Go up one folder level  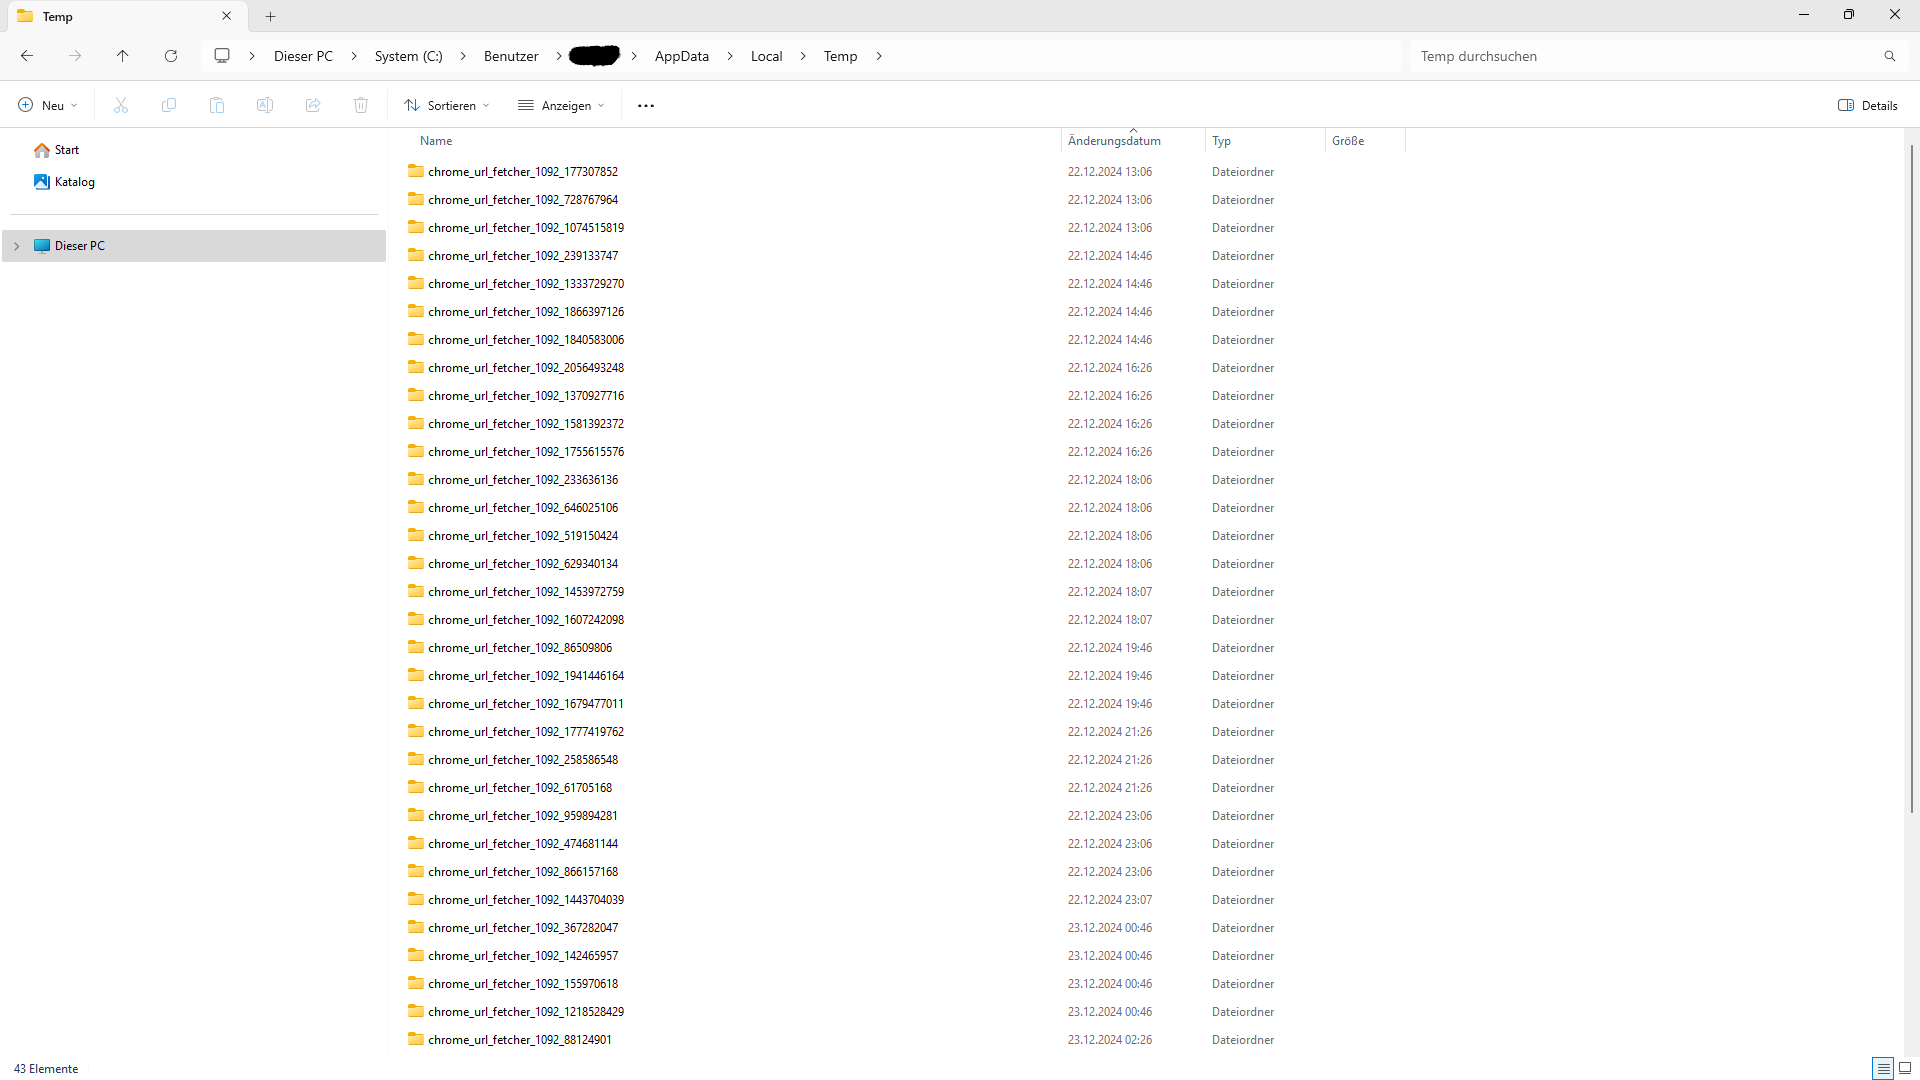(123, 56)
